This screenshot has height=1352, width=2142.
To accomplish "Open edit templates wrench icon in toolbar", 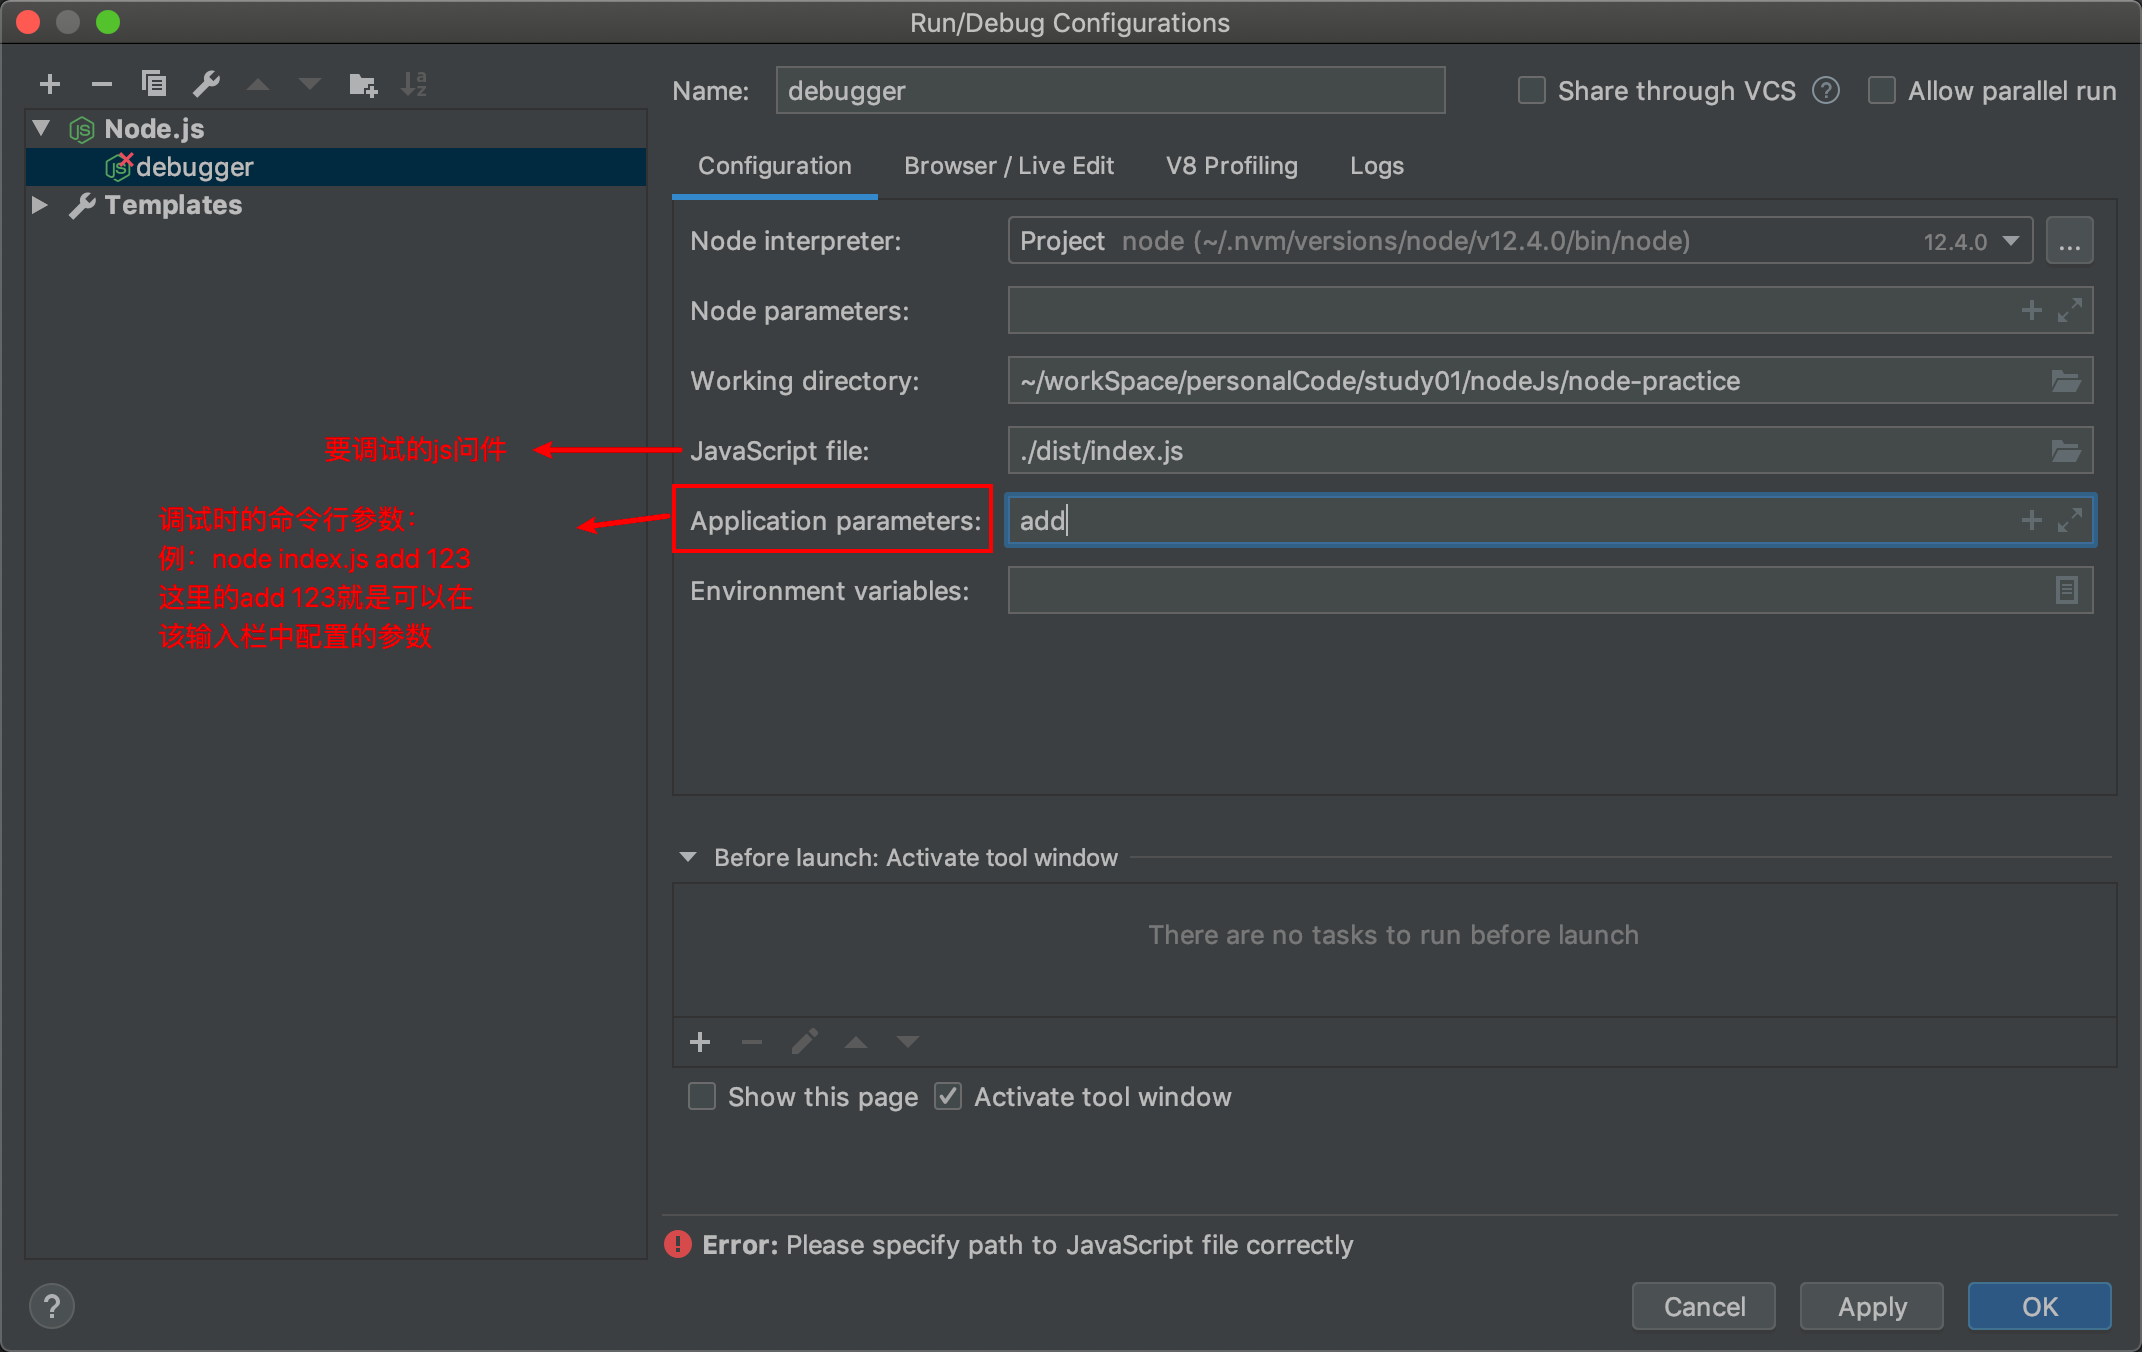I will pyautogui.click(x=206, y=84).
